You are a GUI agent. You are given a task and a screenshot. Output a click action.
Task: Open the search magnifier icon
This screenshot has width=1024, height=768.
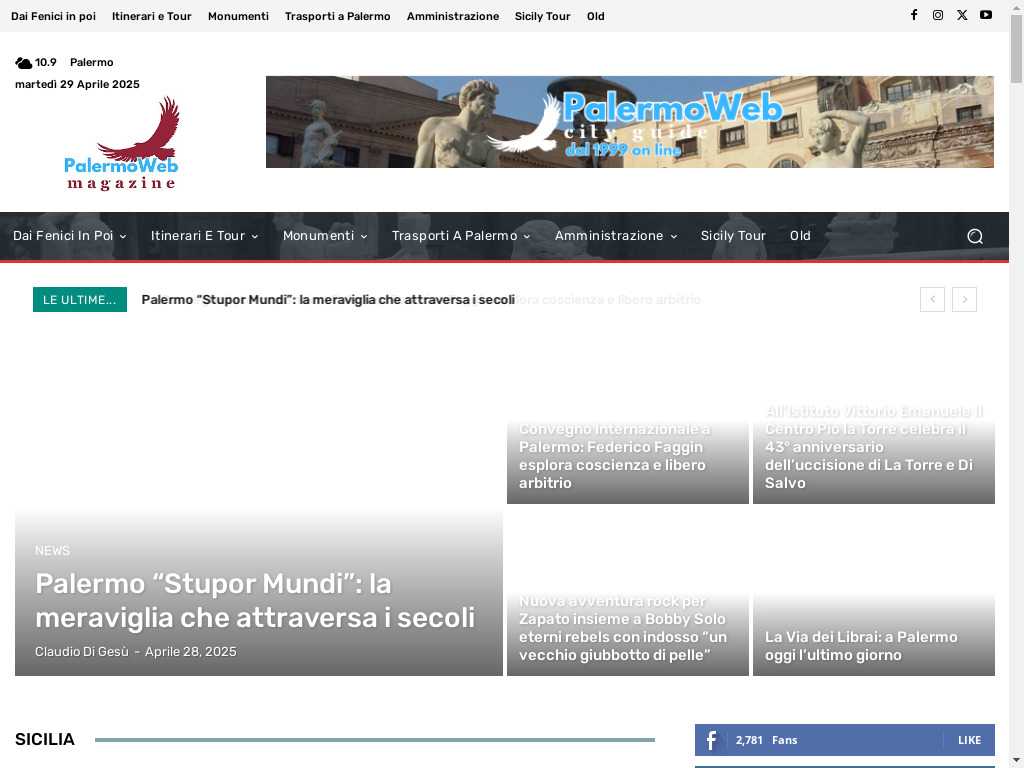974,236
